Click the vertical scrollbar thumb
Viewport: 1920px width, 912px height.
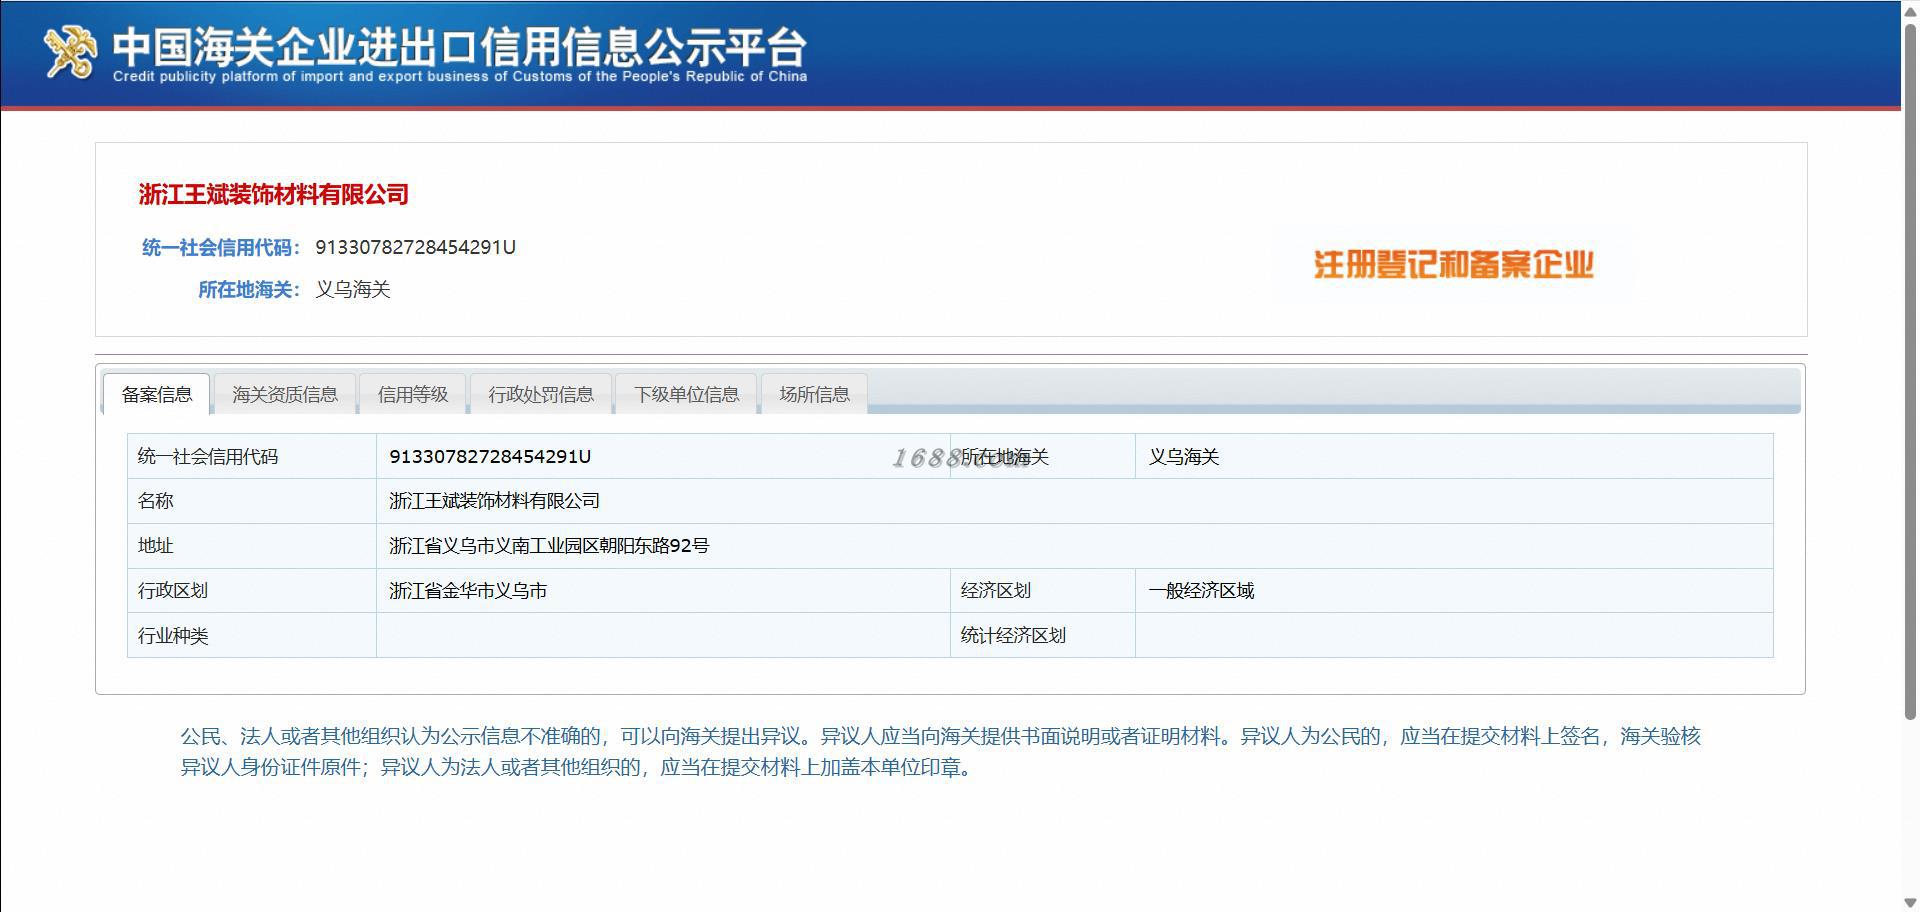point(1910,370)
